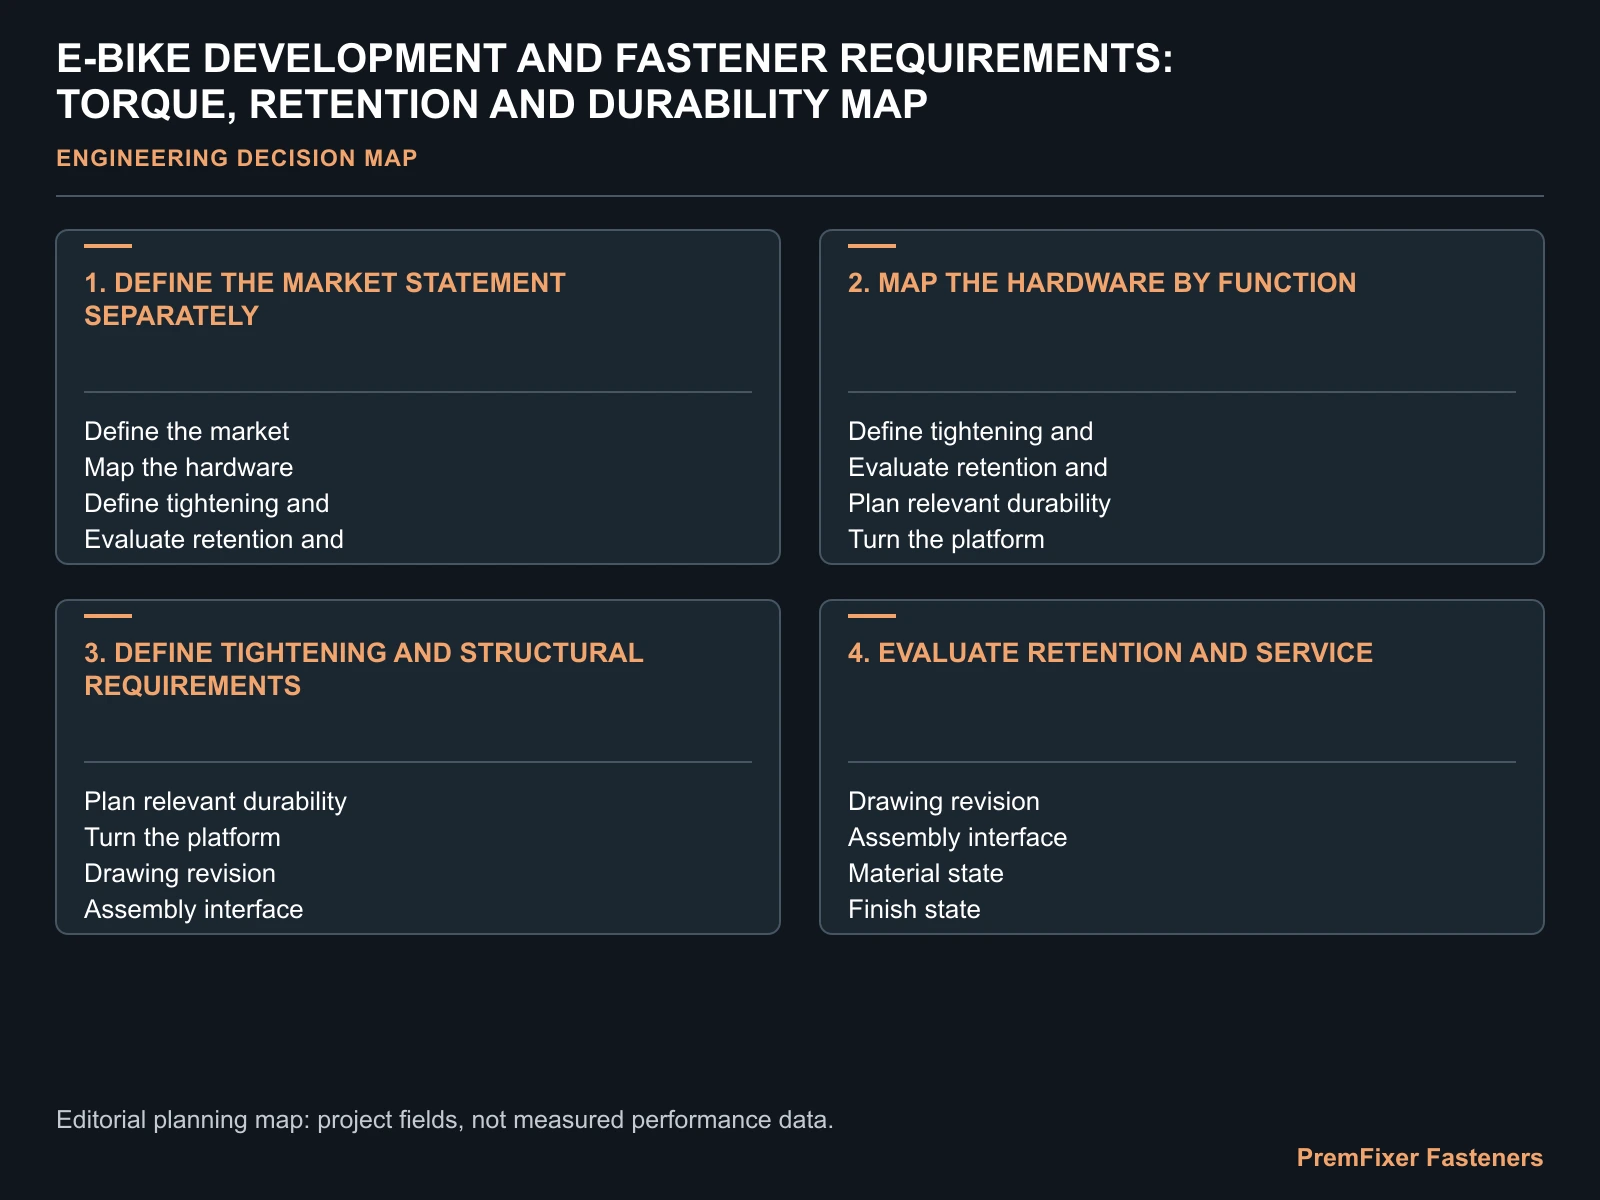
Task: Click "Drawing revision" in card 4
Action: 944,801
